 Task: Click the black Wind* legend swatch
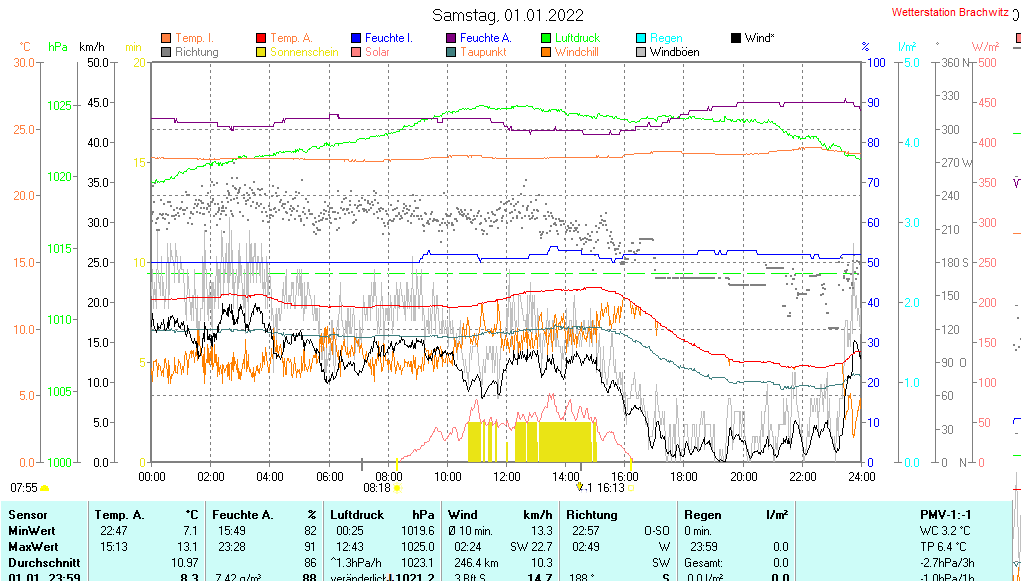736,38
